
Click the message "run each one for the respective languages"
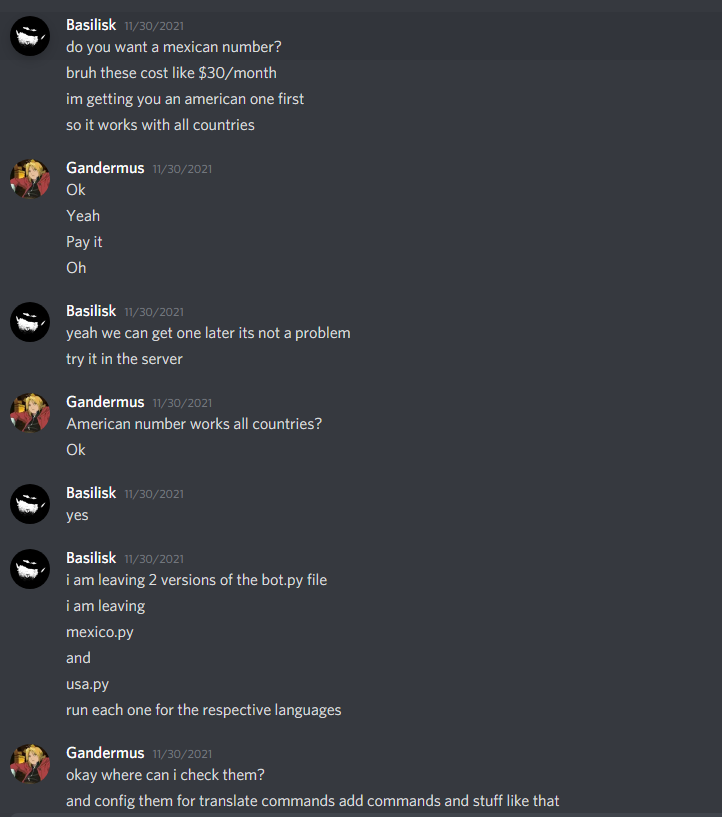(x=204, y=710)
